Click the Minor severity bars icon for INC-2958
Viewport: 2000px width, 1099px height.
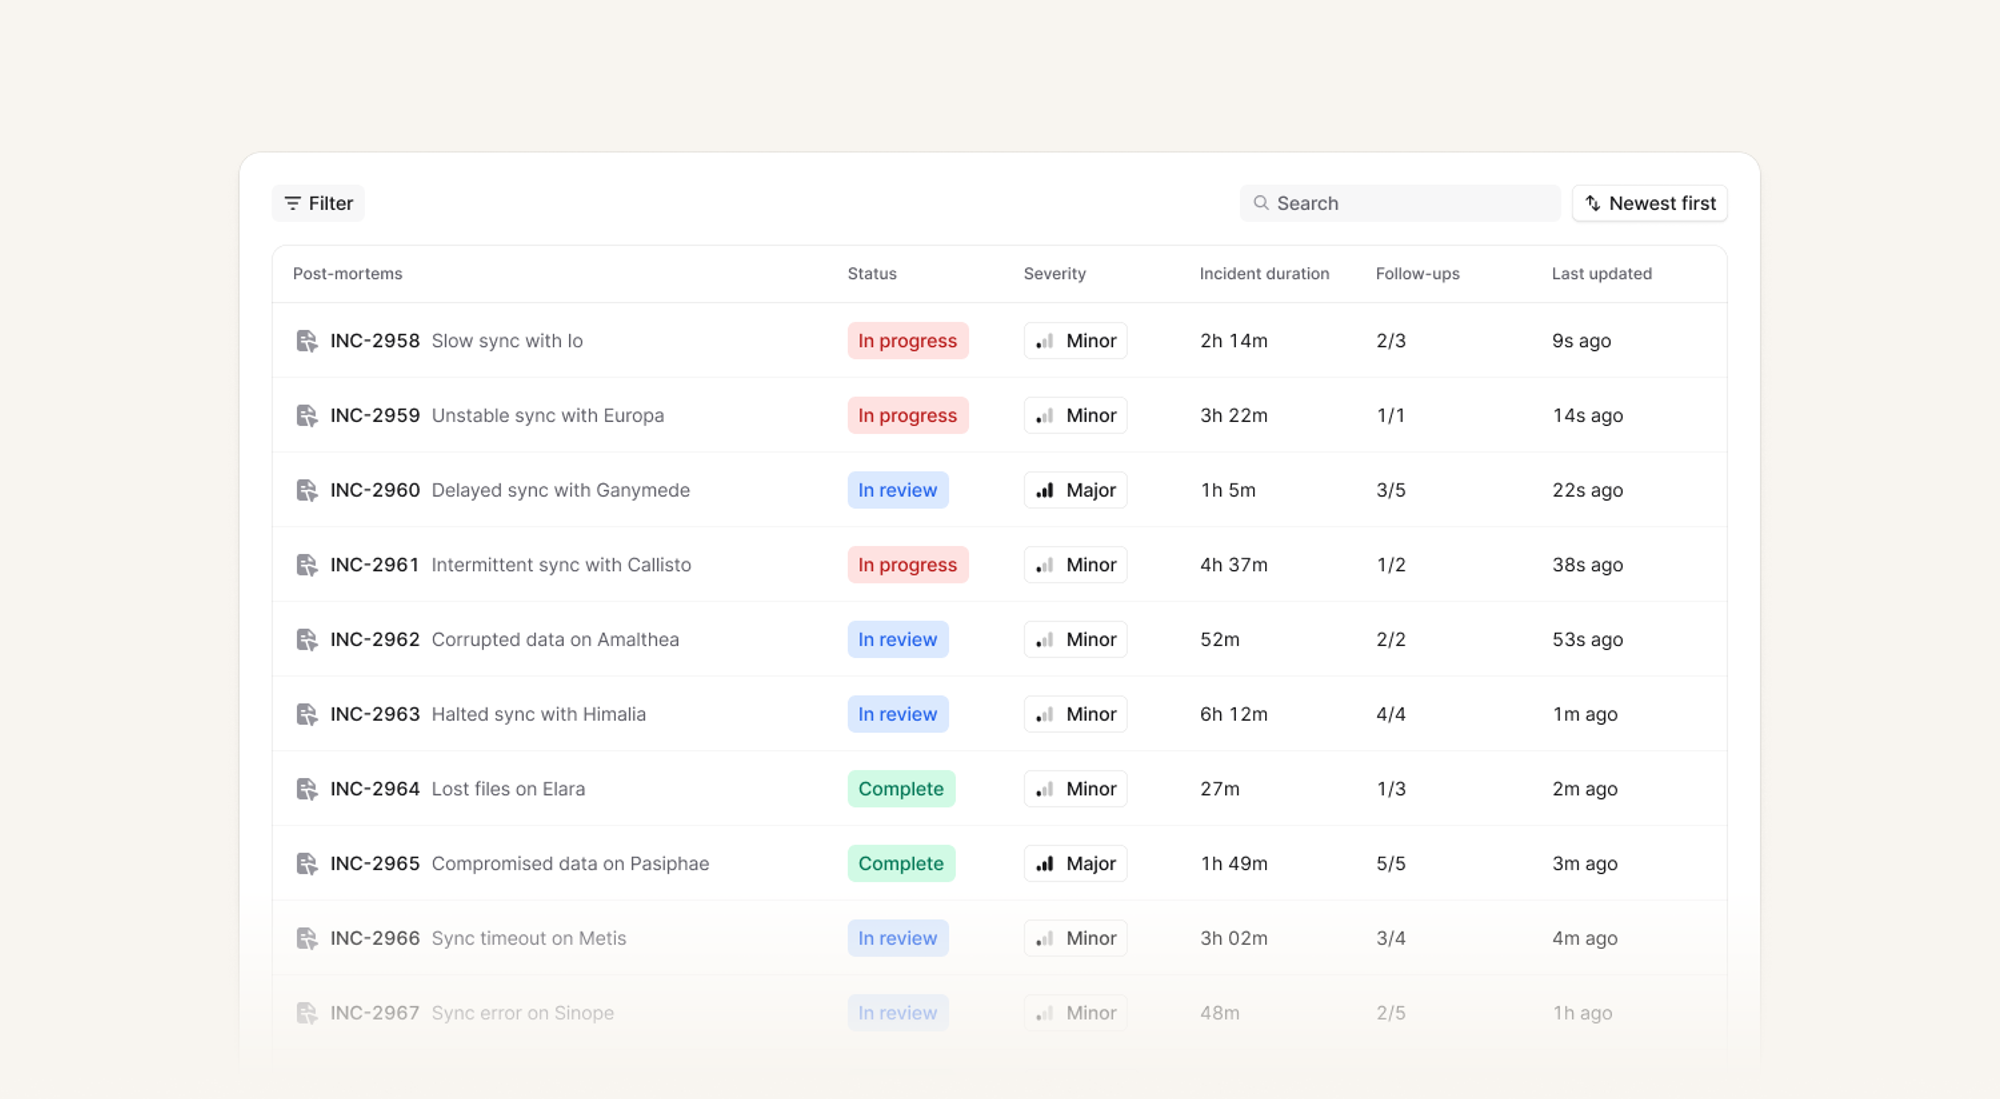[1045, 341]
